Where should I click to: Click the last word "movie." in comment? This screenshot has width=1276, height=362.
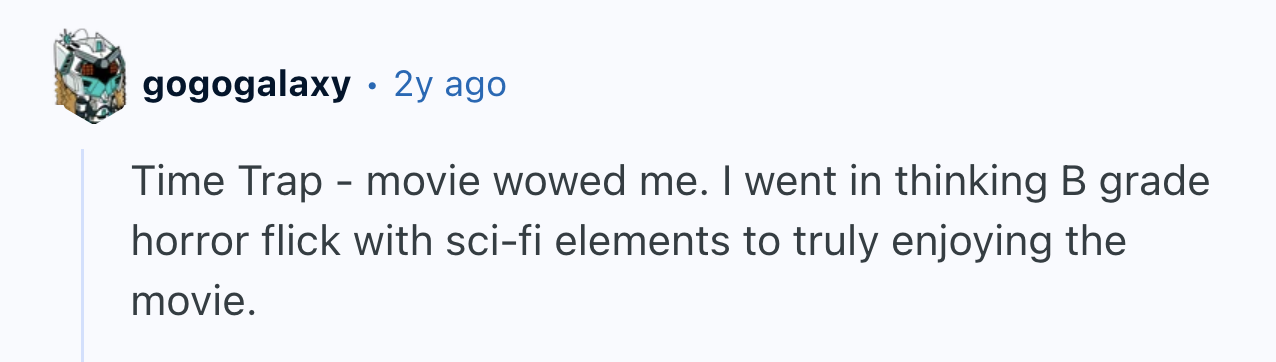click(188, 301)
